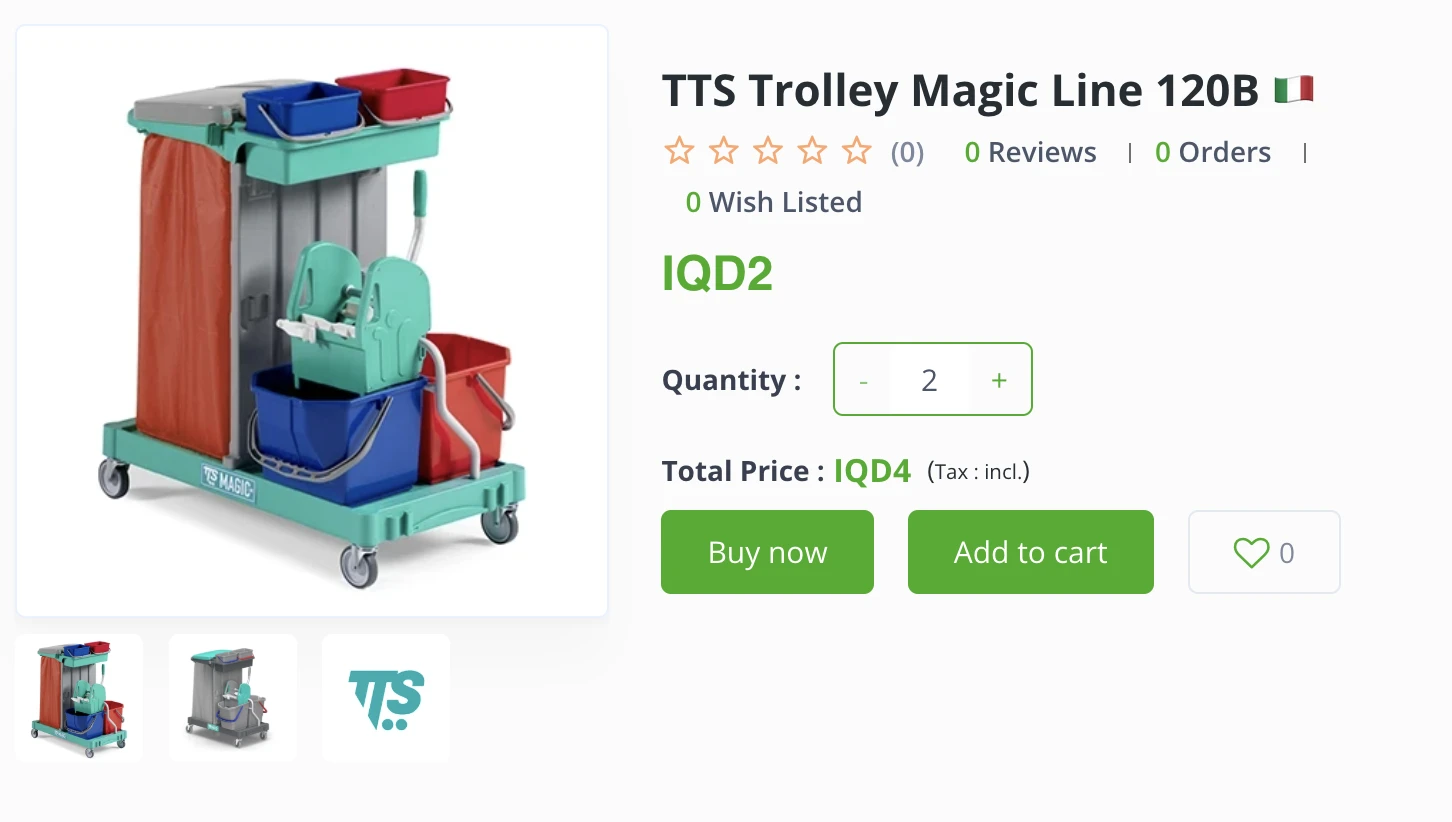Image resolution: width=1452 pixels, height=822 pixels.
Task: Click the third rating star
Action: (768, 152)
